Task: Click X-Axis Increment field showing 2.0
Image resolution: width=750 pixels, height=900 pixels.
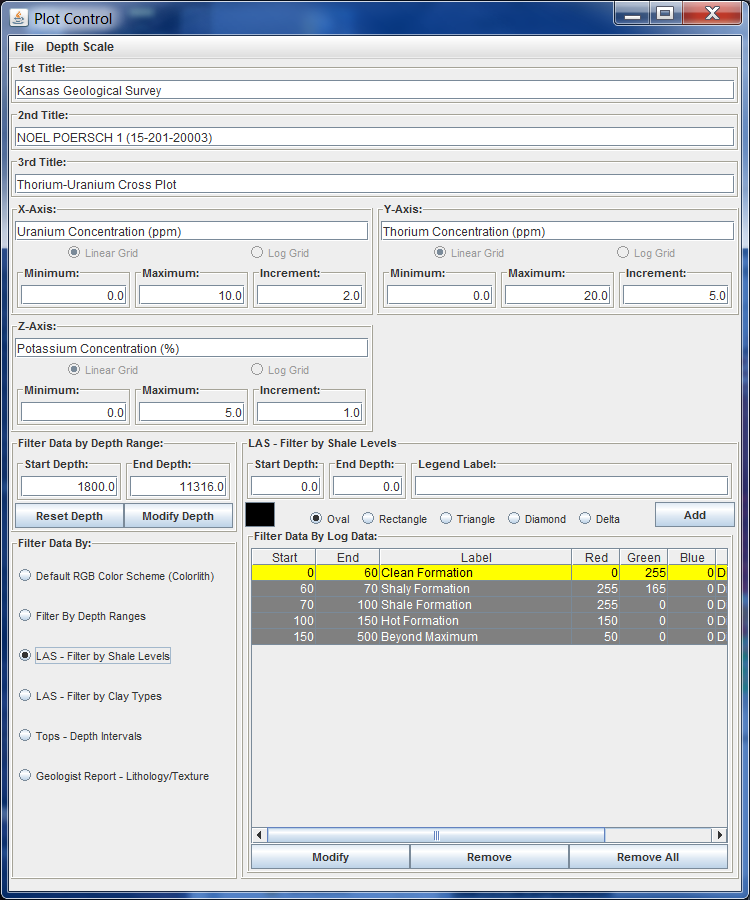Action: [x=309, y=295]
